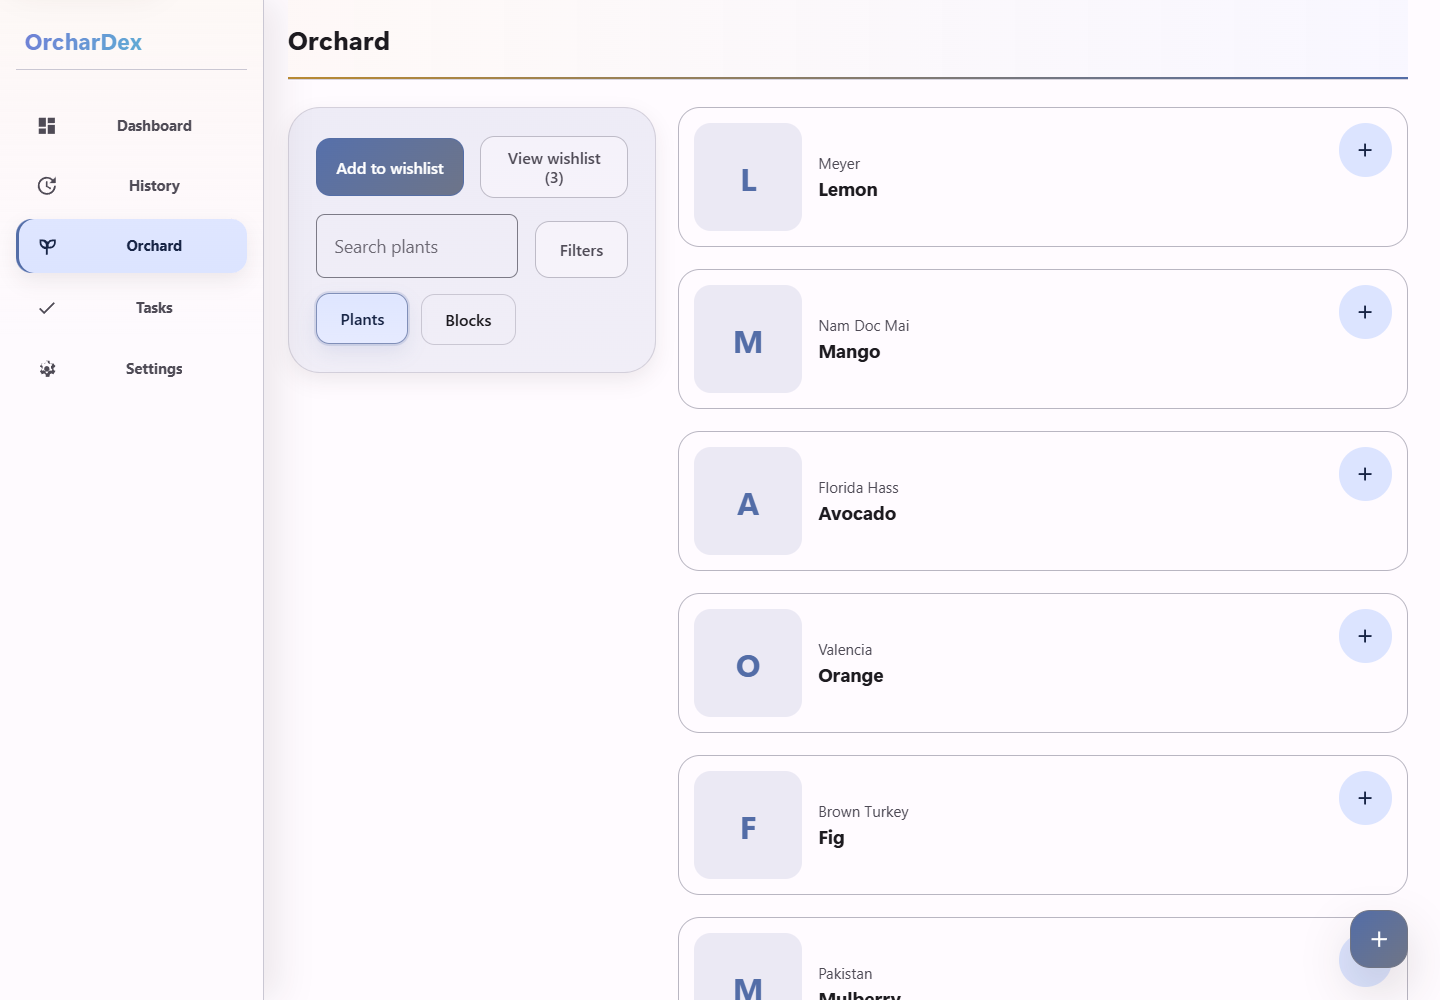Add Meyer Lemon with its plus icon

pos(1365,150)
